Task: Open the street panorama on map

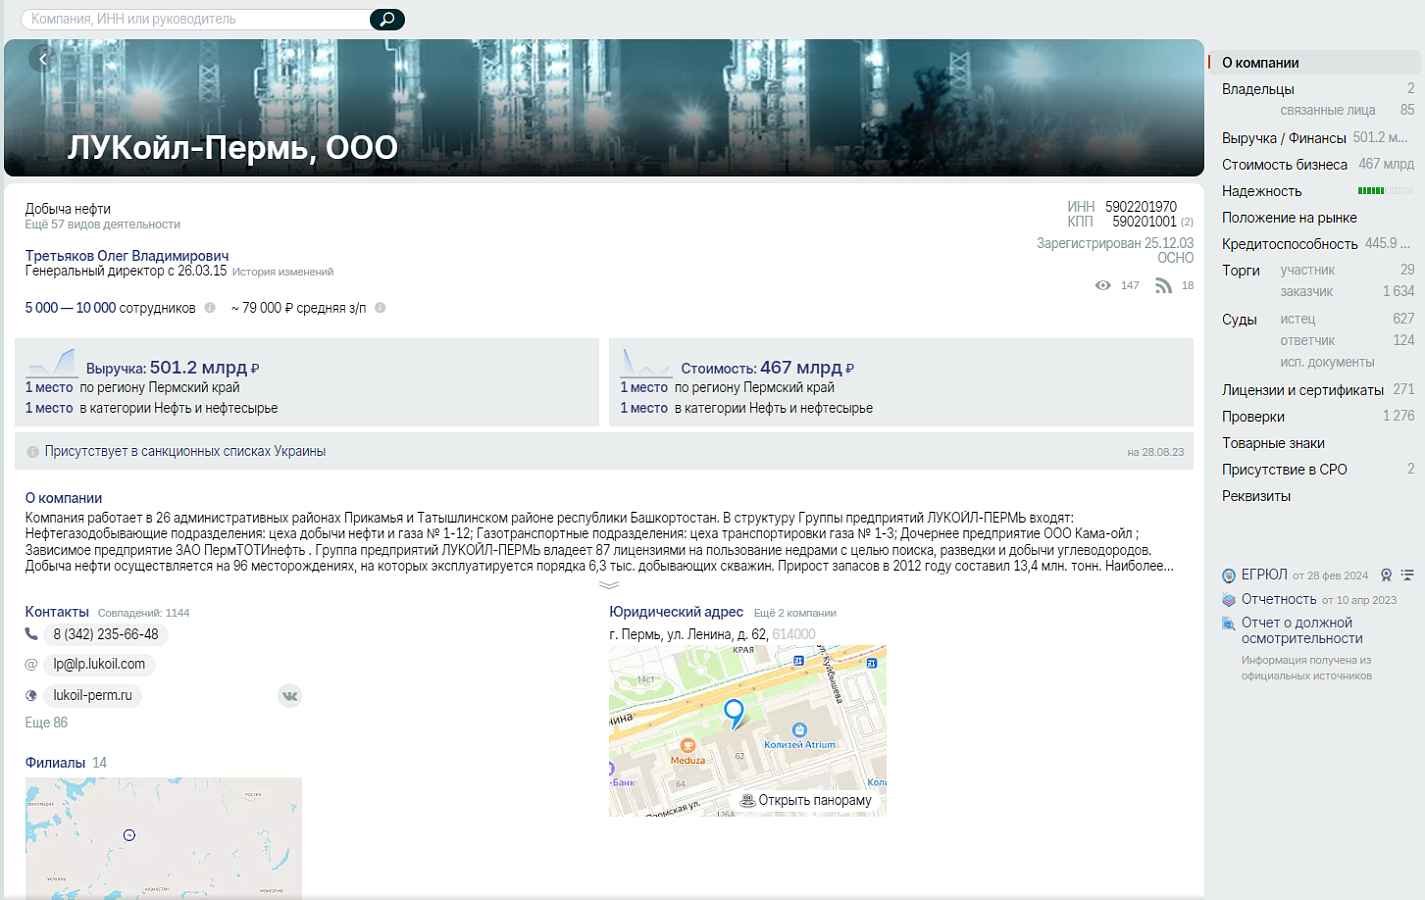Action: point(806,800)
